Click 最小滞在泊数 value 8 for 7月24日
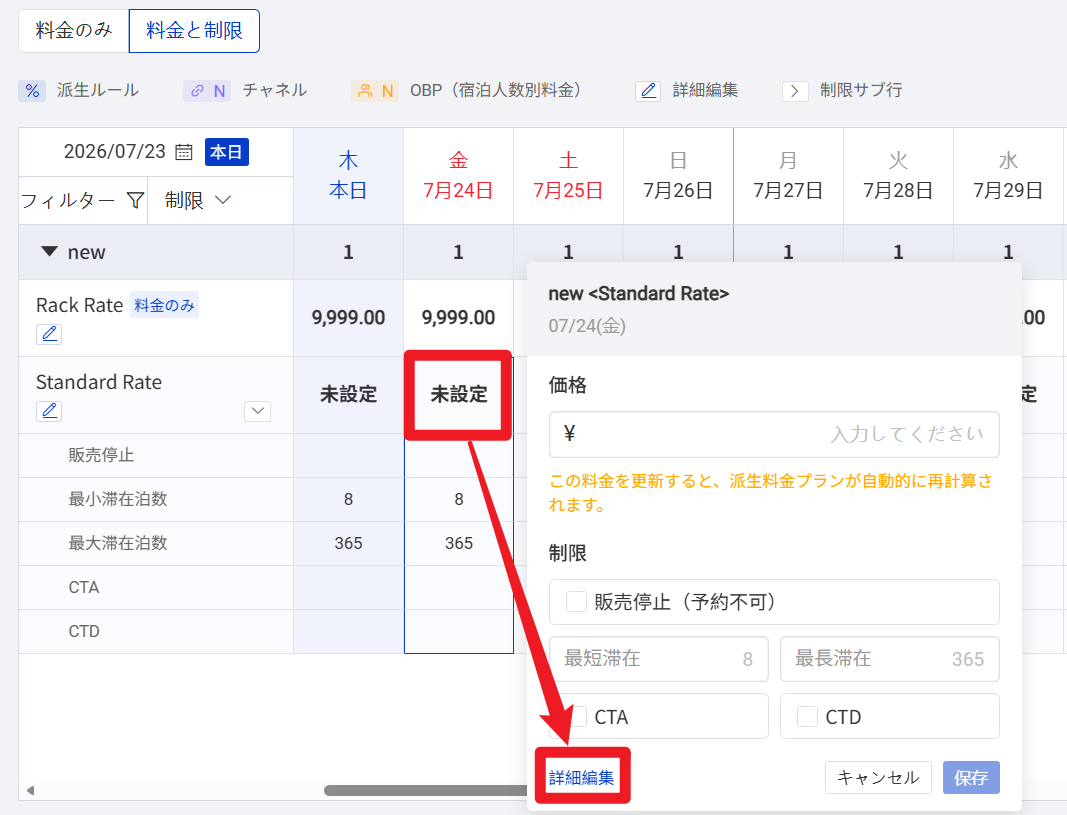Viewport: 1067px width, 815px height. [459, 499]
